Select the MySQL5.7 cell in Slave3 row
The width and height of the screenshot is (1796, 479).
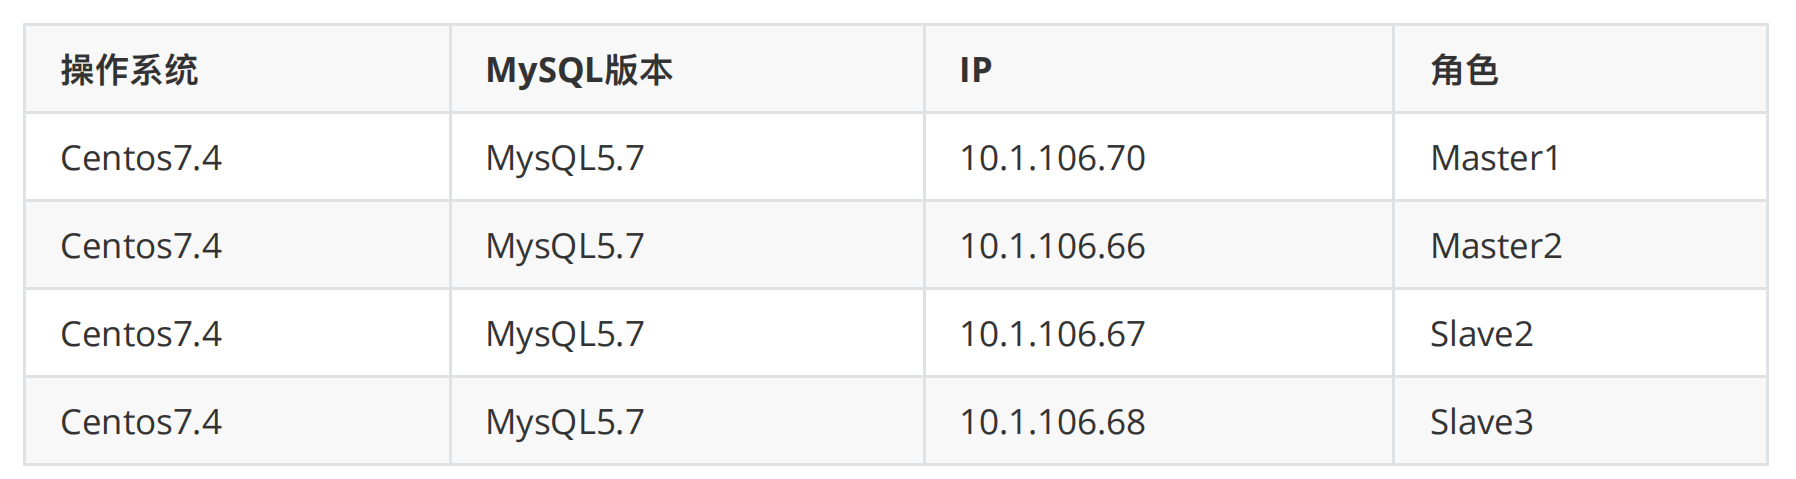565,422
